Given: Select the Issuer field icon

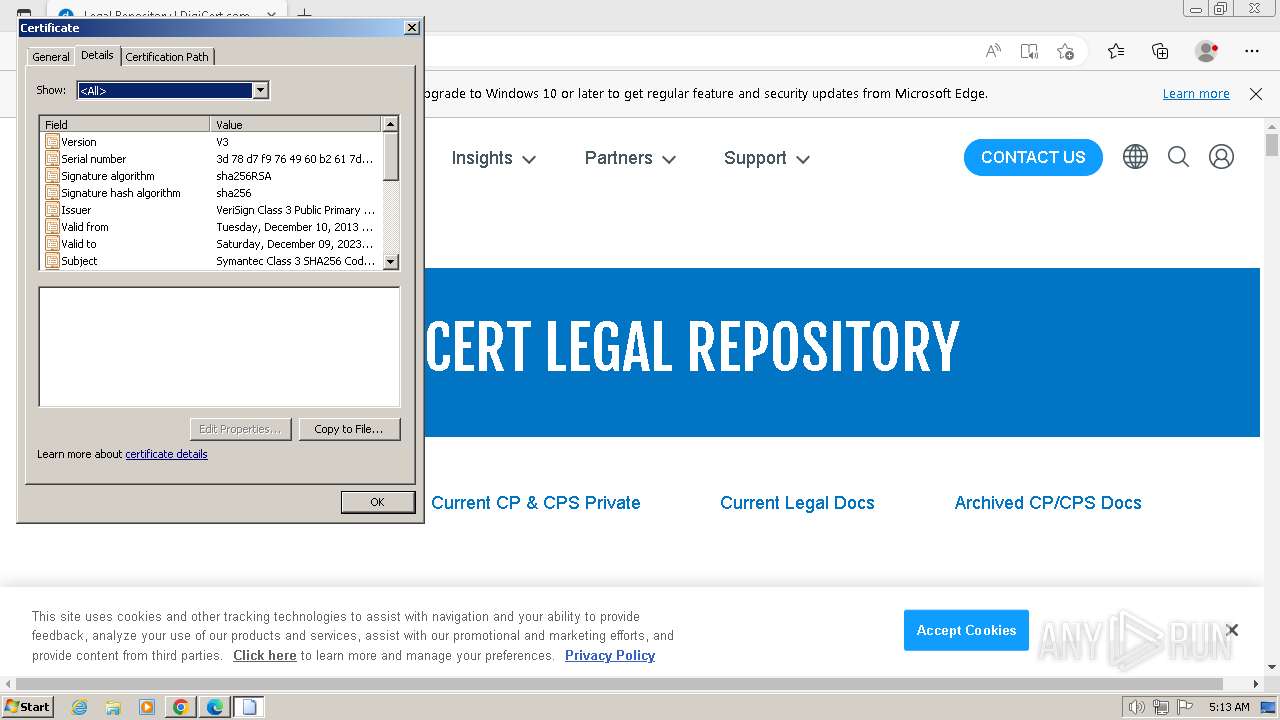Looking at the screenshot, I should (52, 210).
